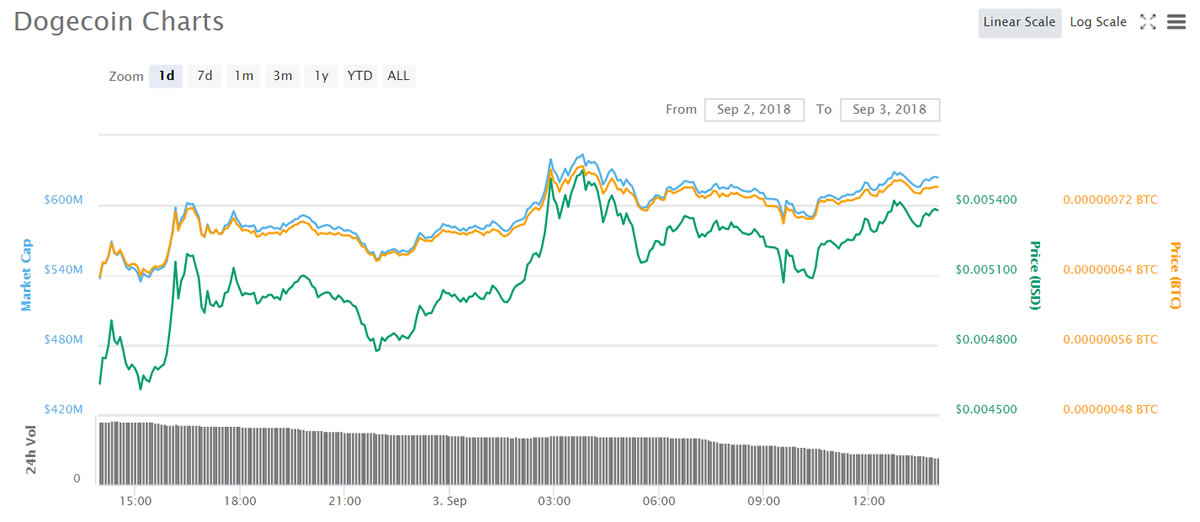
Task: Click the 3. Sep date axis label
Action: 449,501
